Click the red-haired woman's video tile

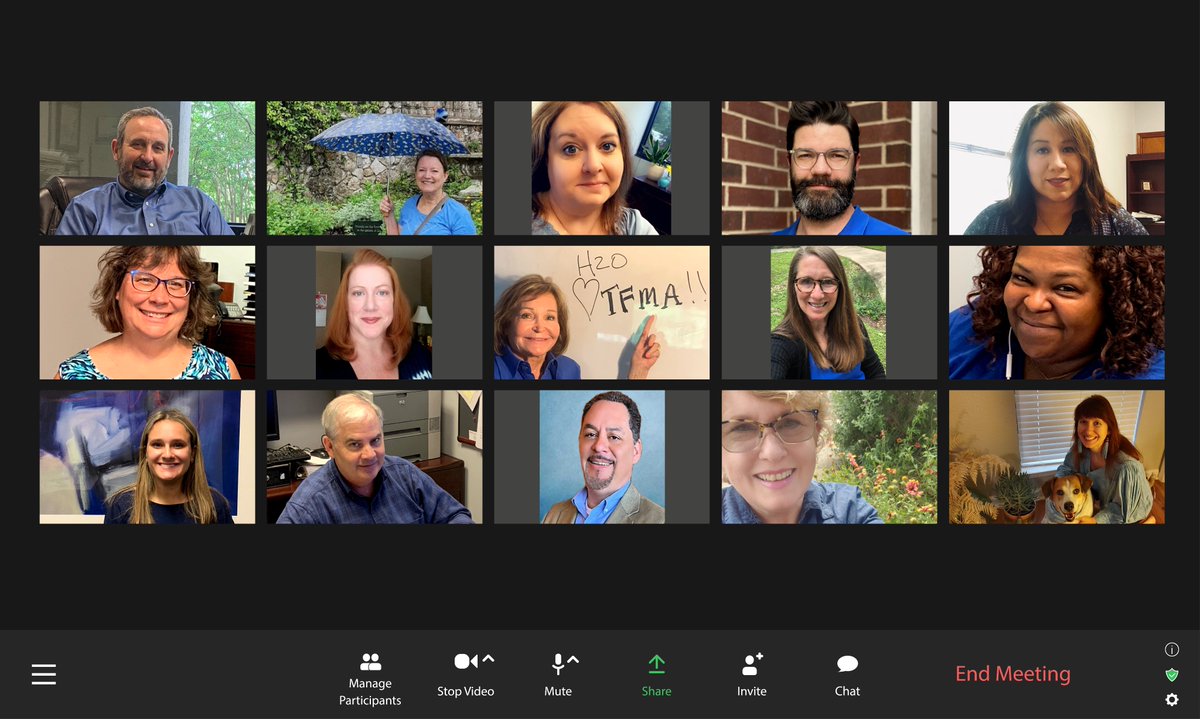(374, 311)
